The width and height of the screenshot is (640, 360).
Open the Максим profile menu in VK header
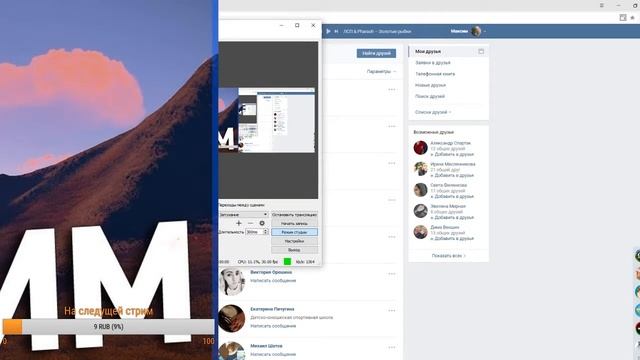(x=468, y=31)
